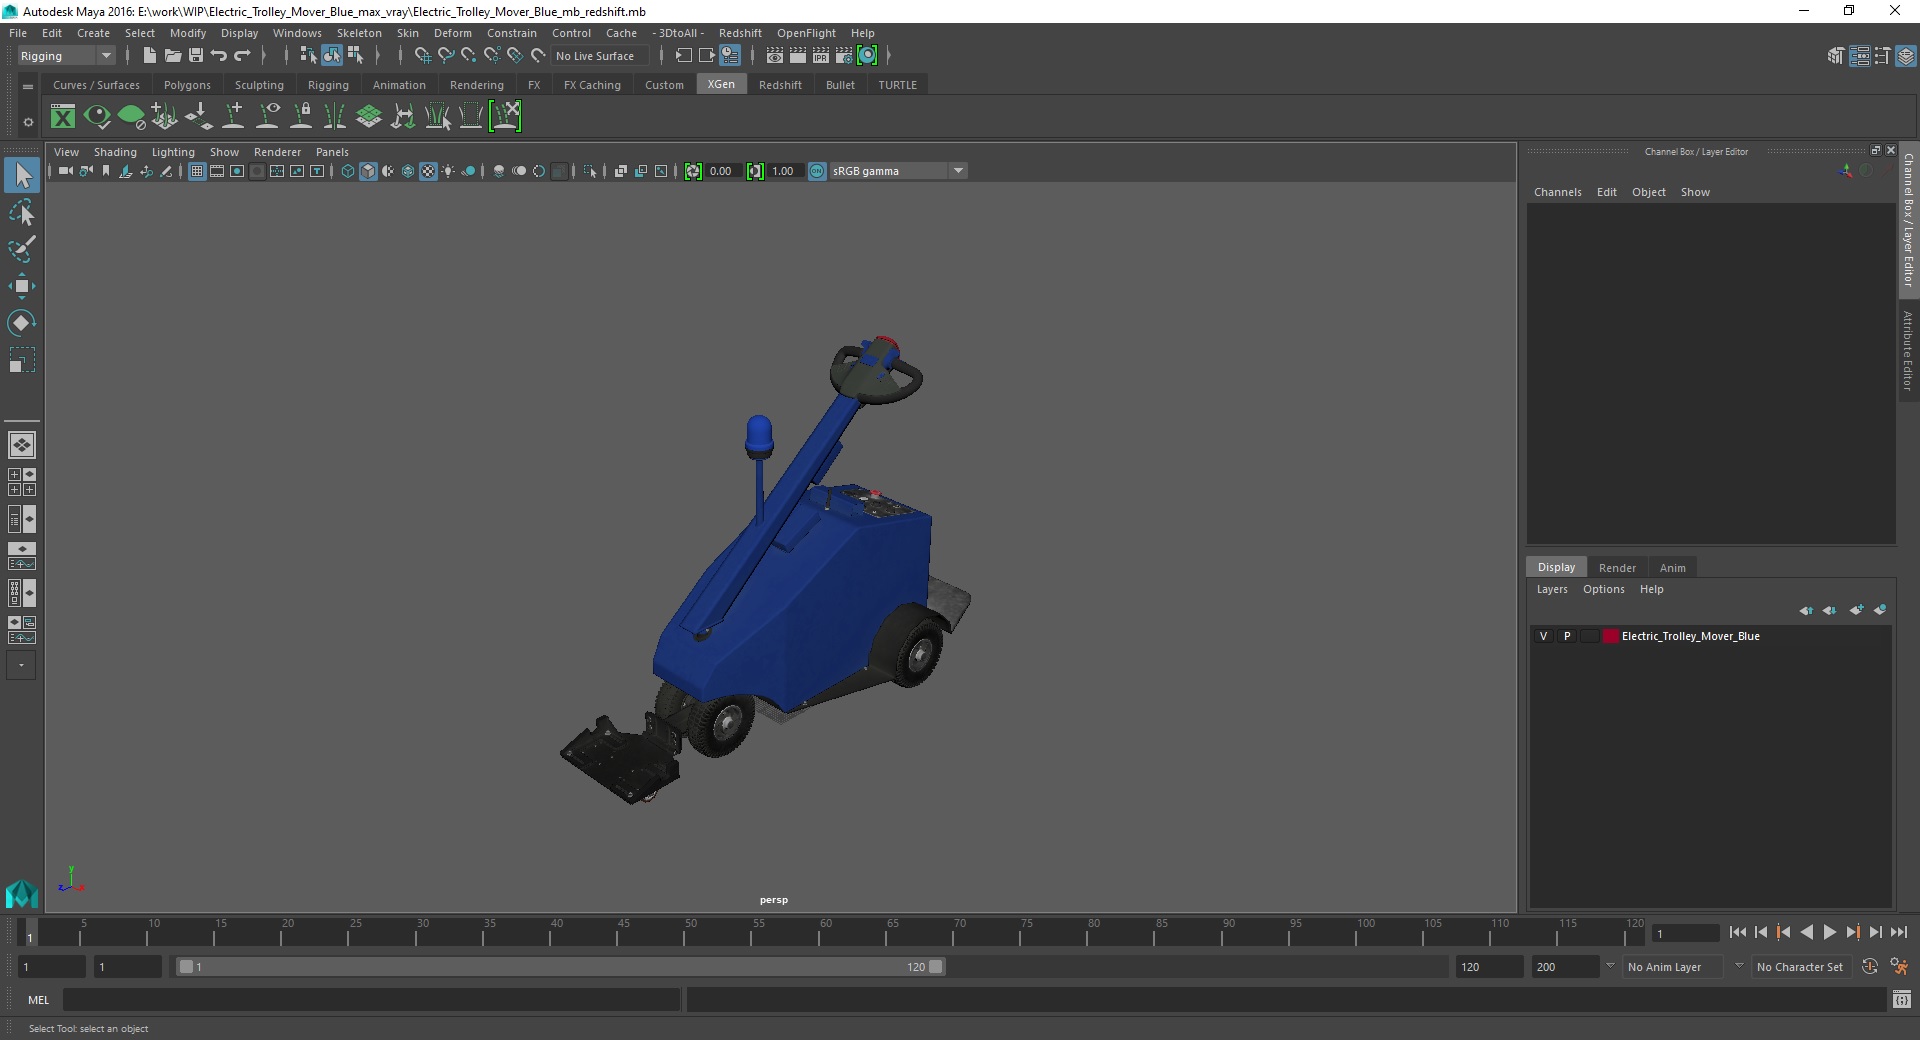Open the Attribute Editor side tab

pyautogui.click(x=1908, y=350)
